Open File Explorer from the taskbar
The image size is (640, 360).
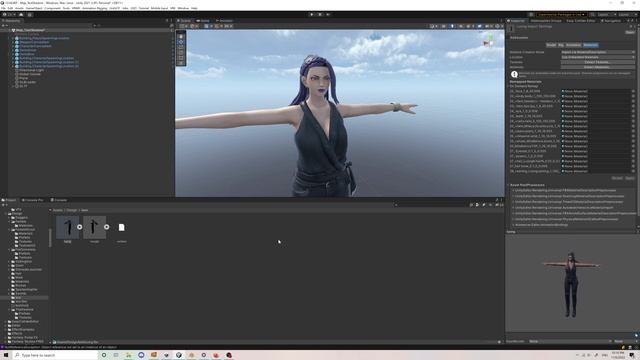pos(129,355)
